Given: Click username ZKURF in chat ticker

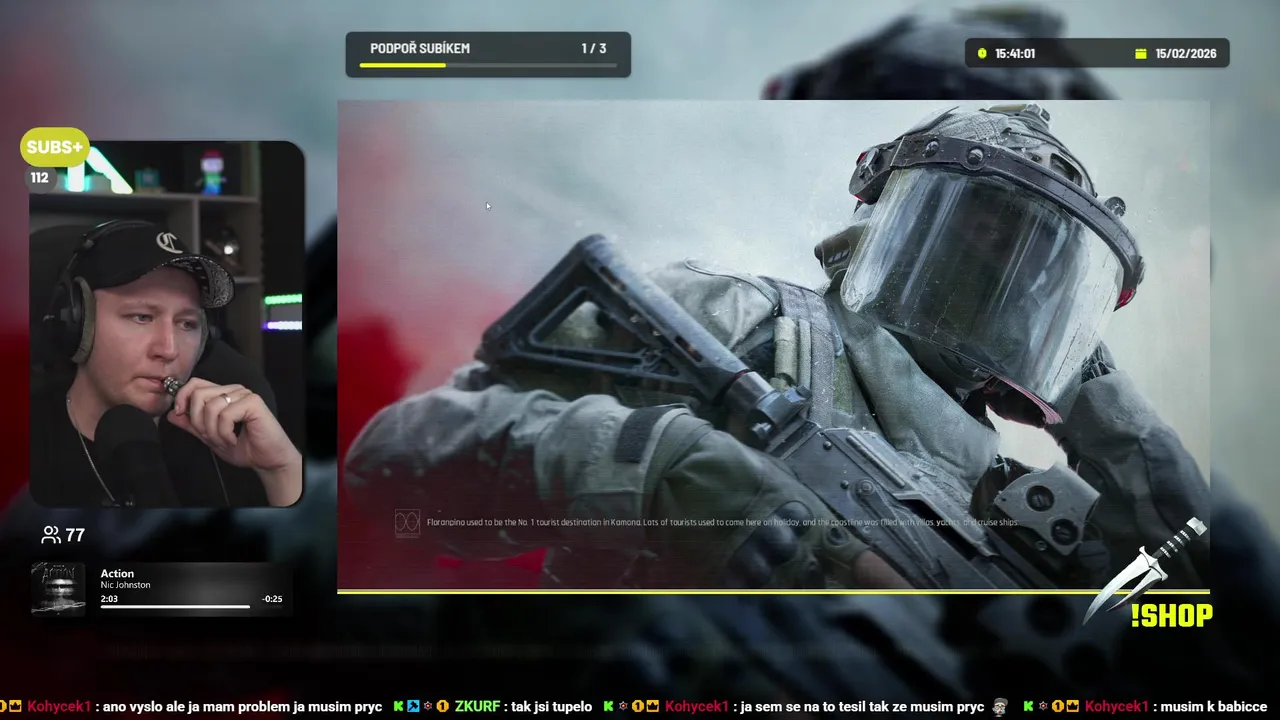Looking at the screenshot, I should click(477, 706).
